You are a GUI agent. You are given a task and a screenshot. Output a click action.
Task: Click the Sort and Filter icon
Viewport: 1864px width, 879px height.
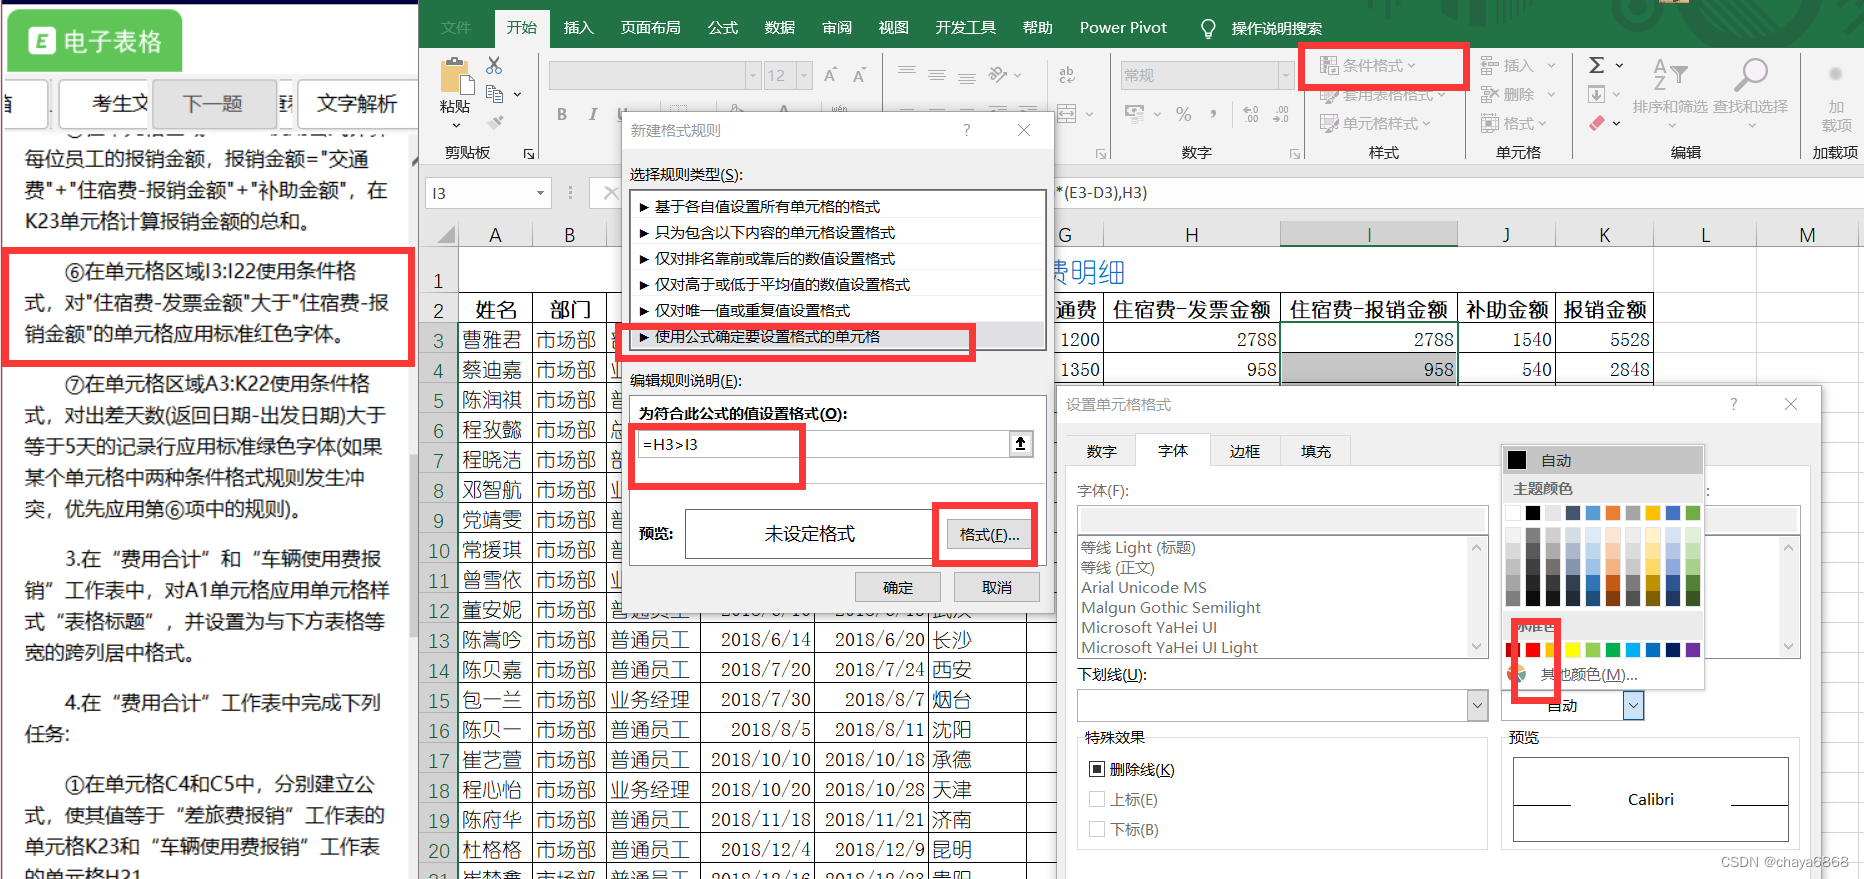[x=1670, y=76]
